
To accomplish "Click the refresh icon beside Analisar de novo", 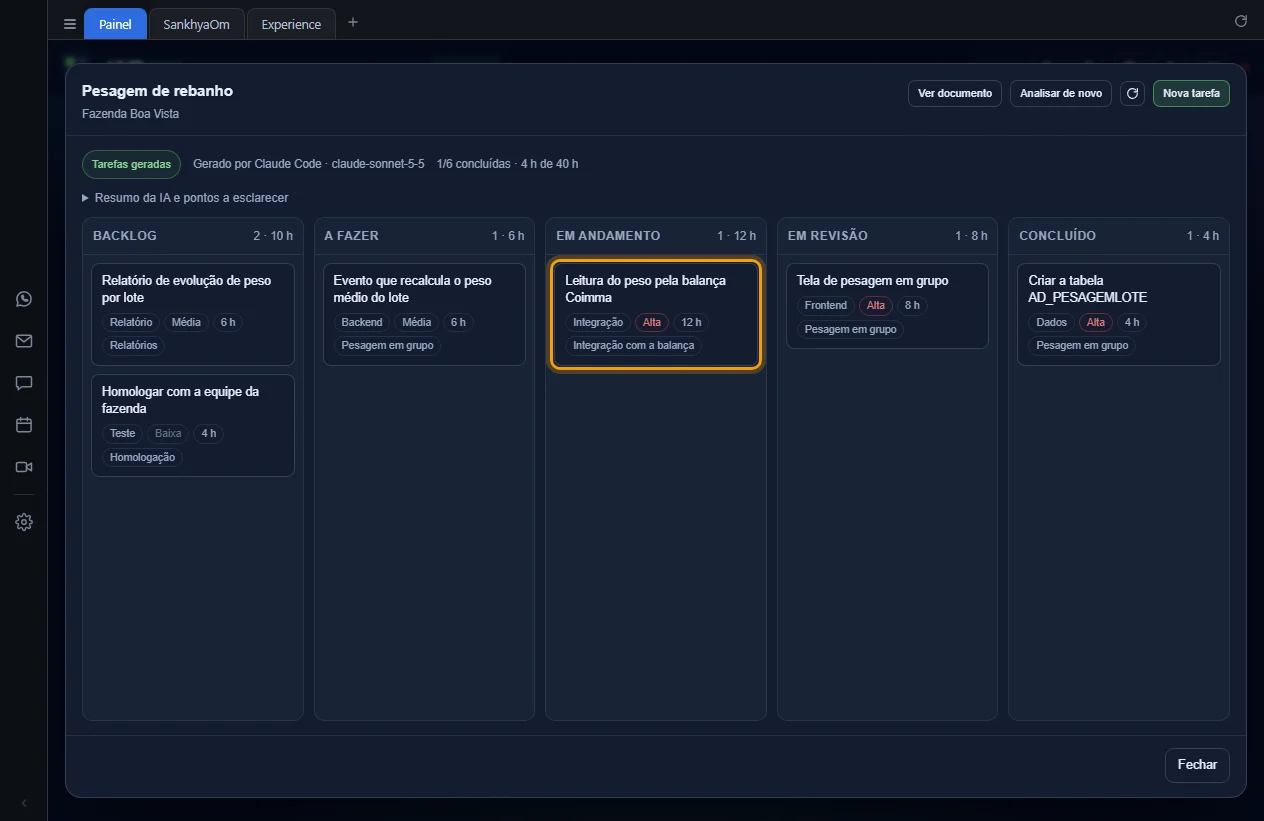I will coord(1132,94).
